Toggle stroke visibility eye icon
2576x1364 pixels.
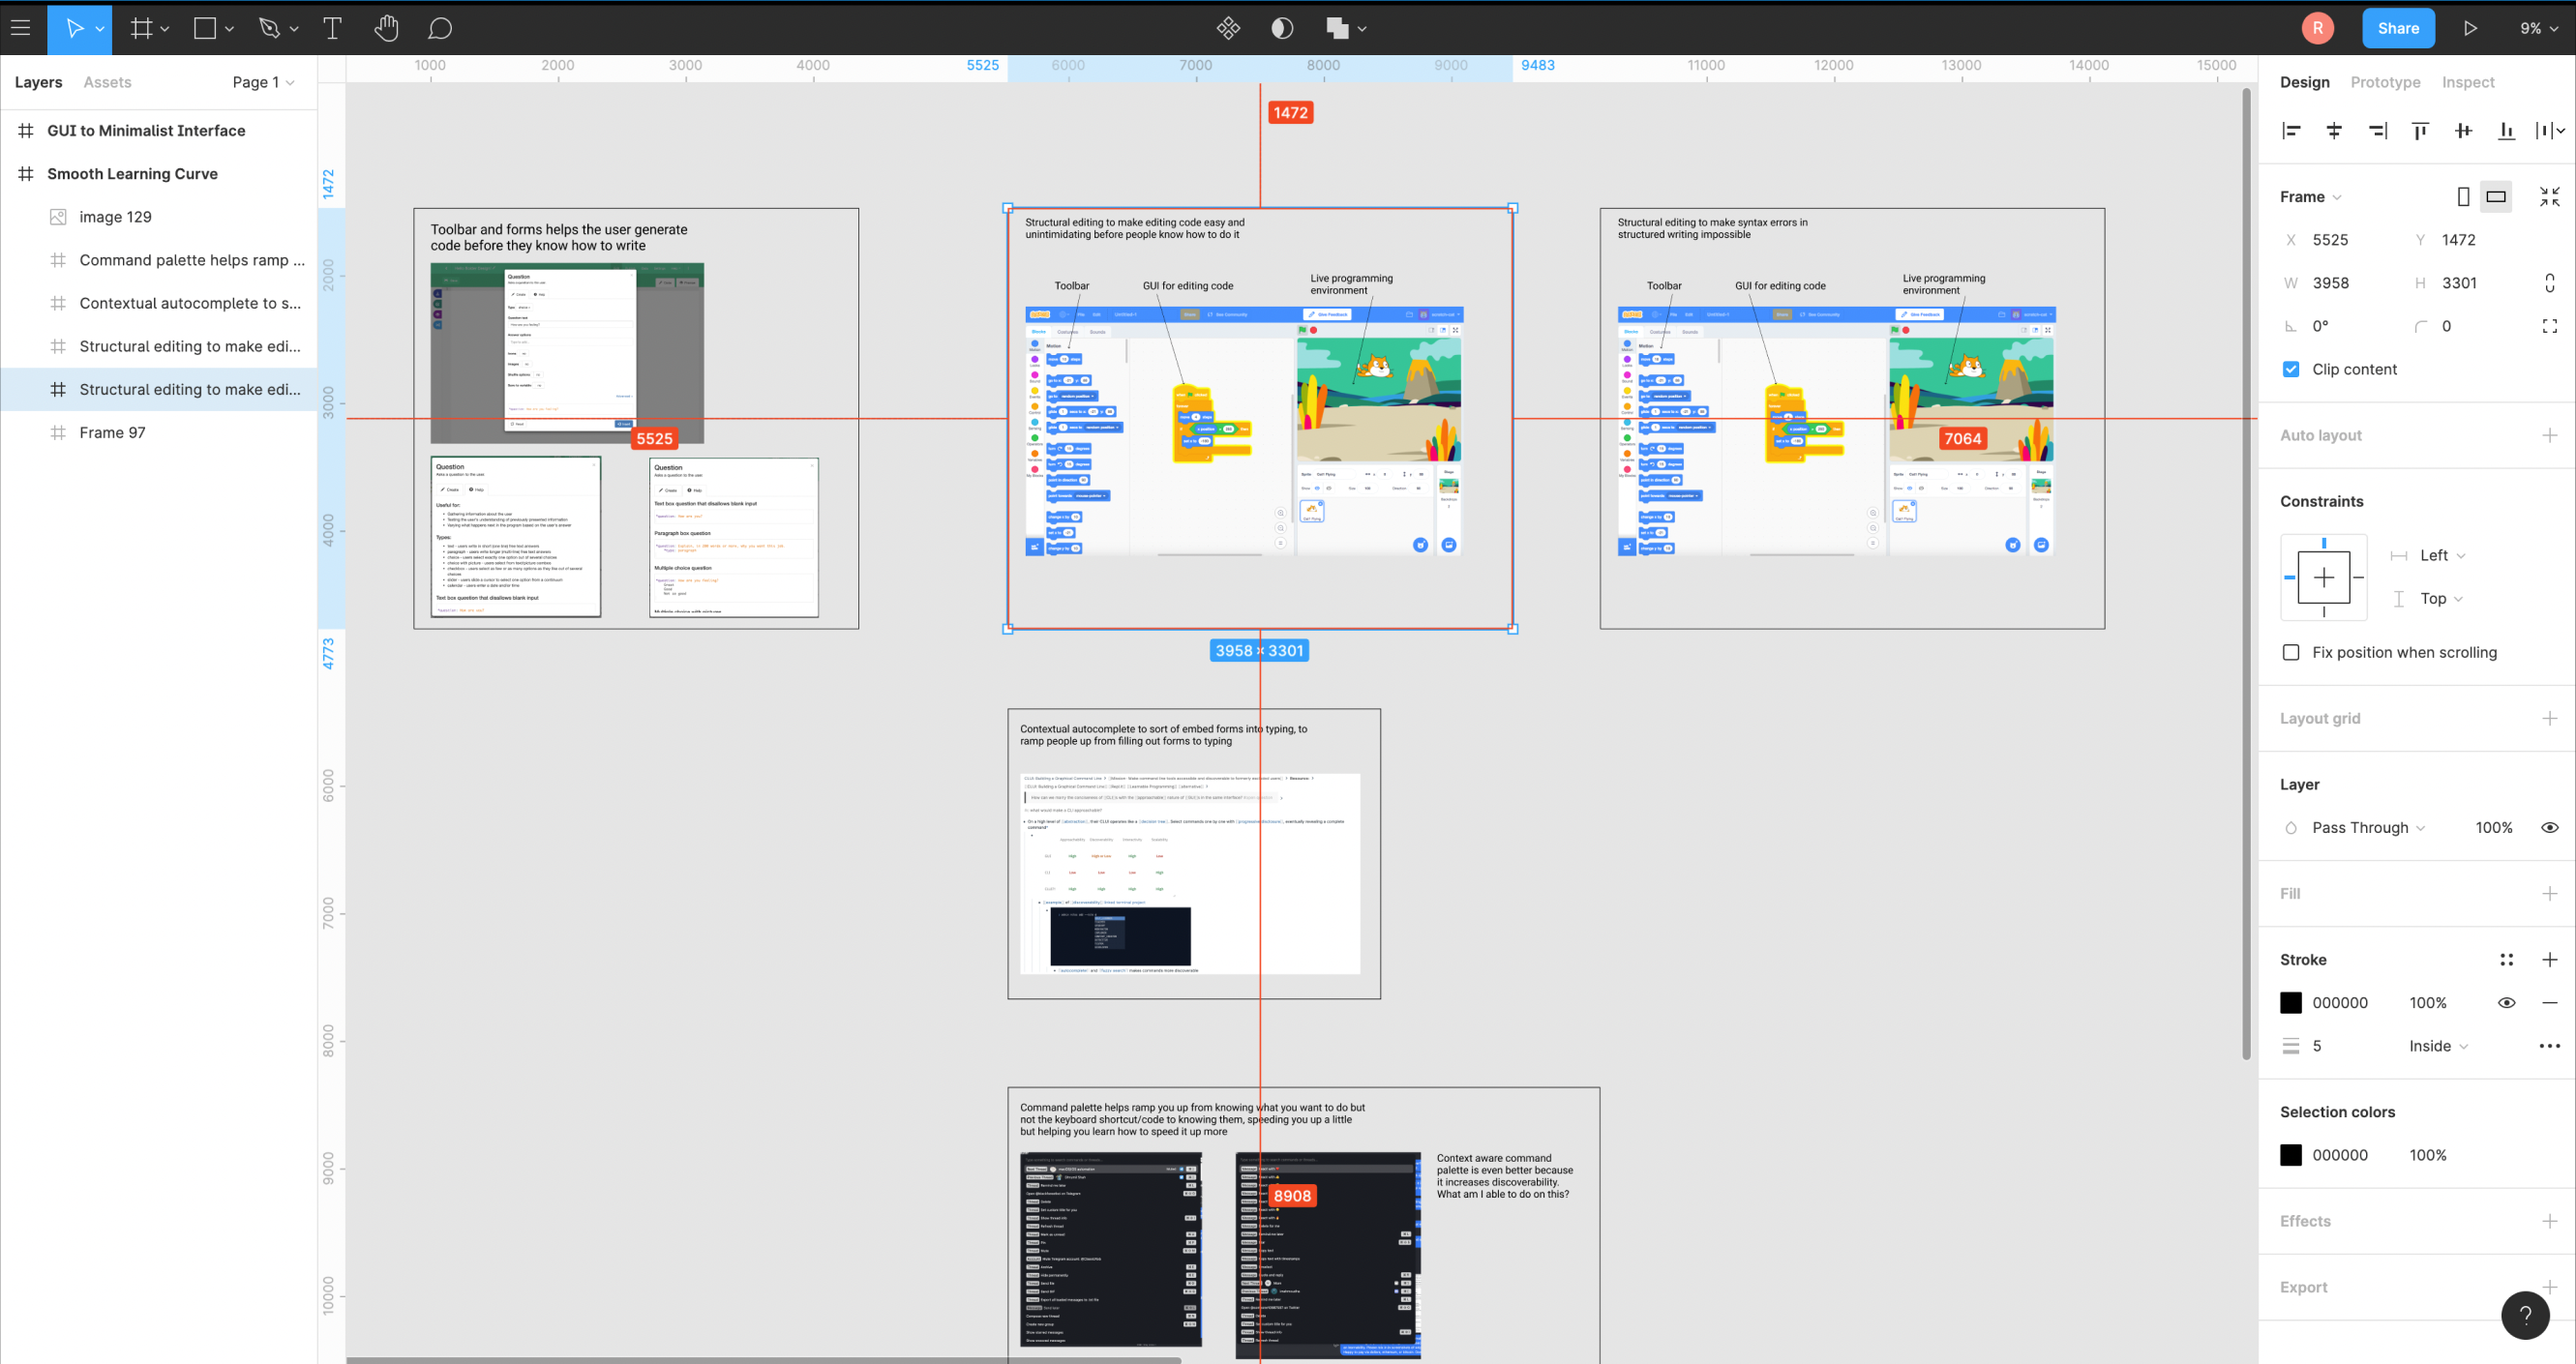2506,1002
